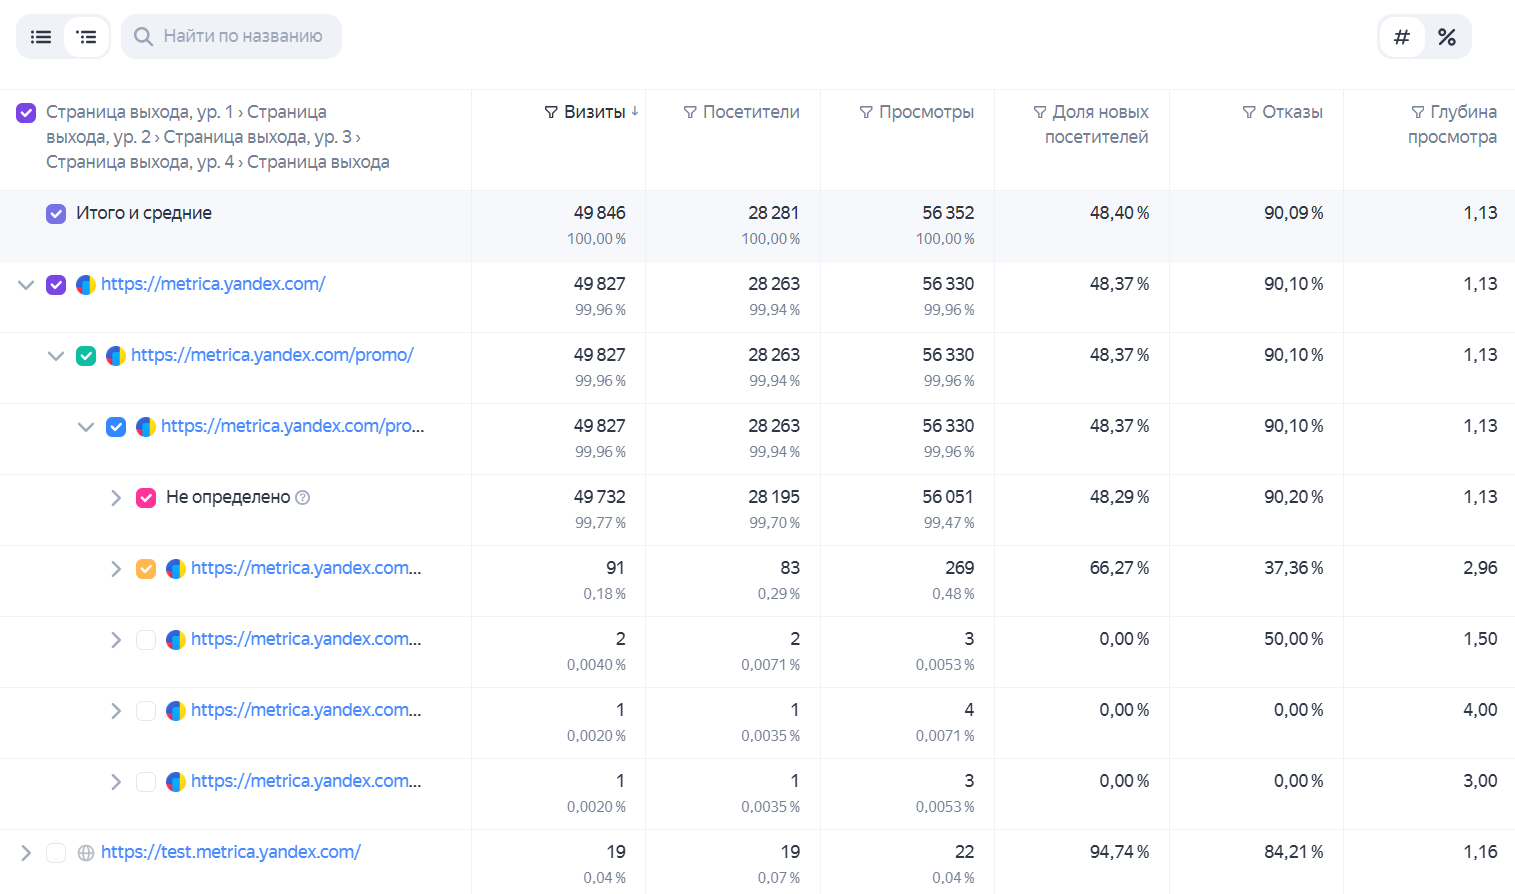The height and width of the screenshot is (894, 1515).
Task: Open filter for Глубина просмотра column
Action: [x=1418, y=112]
